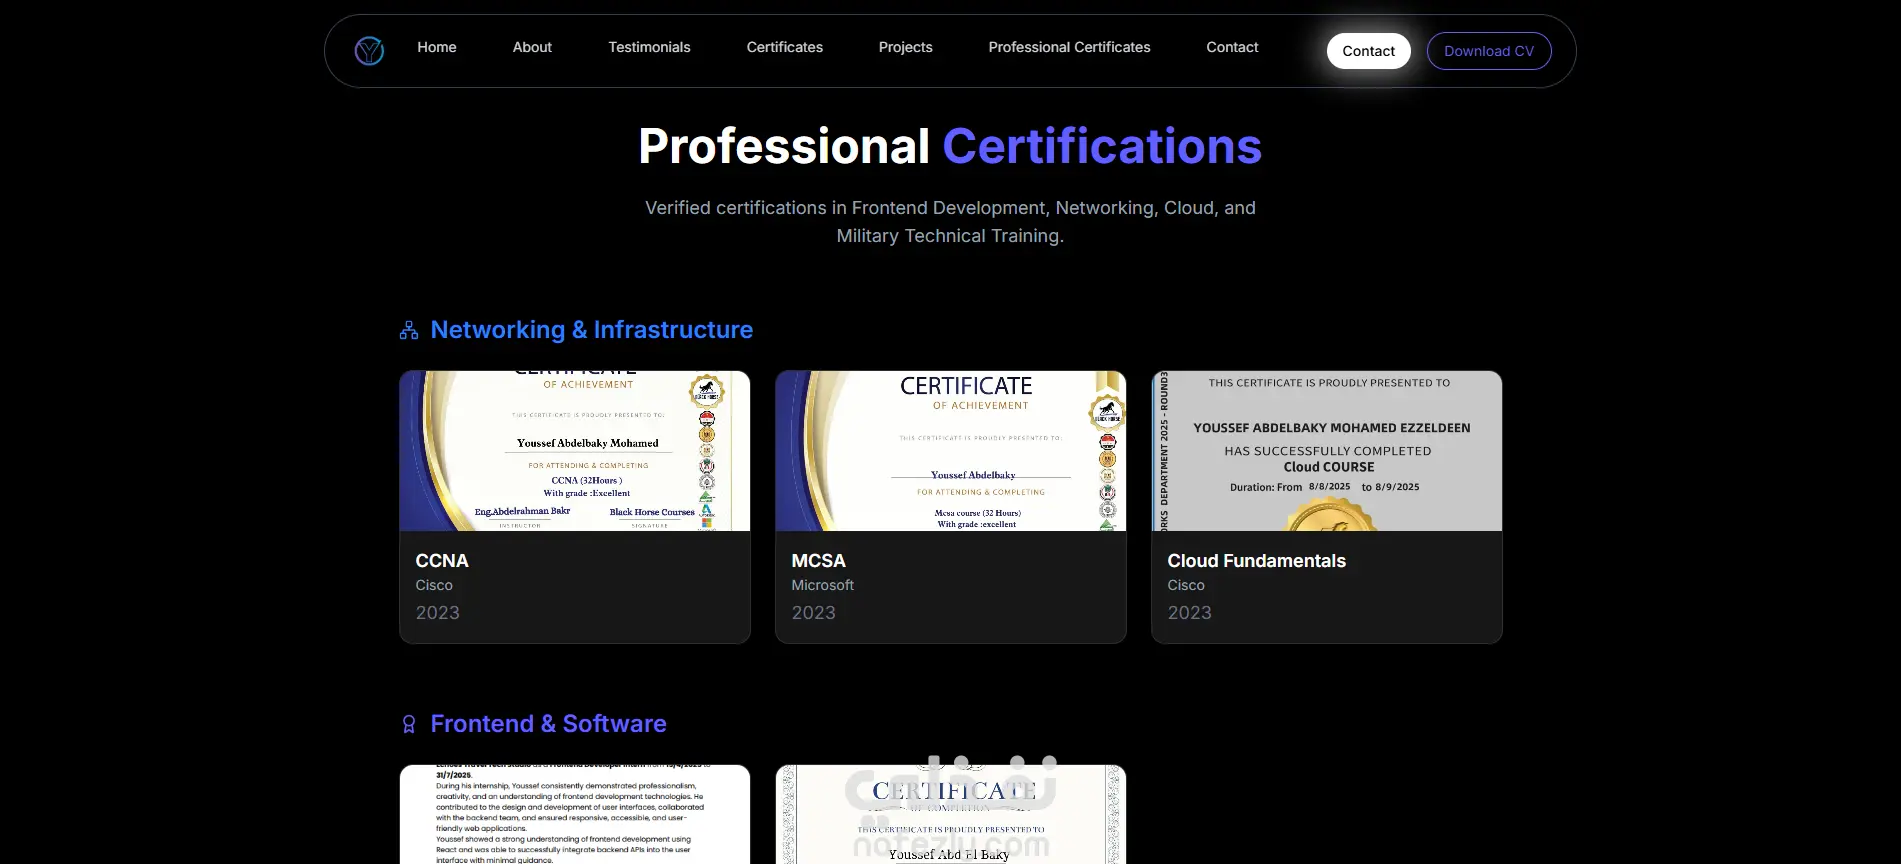Select the Cloud Fundamentals card title
This screenshot has height=864, width=1902.
(x=1257, y=561)
